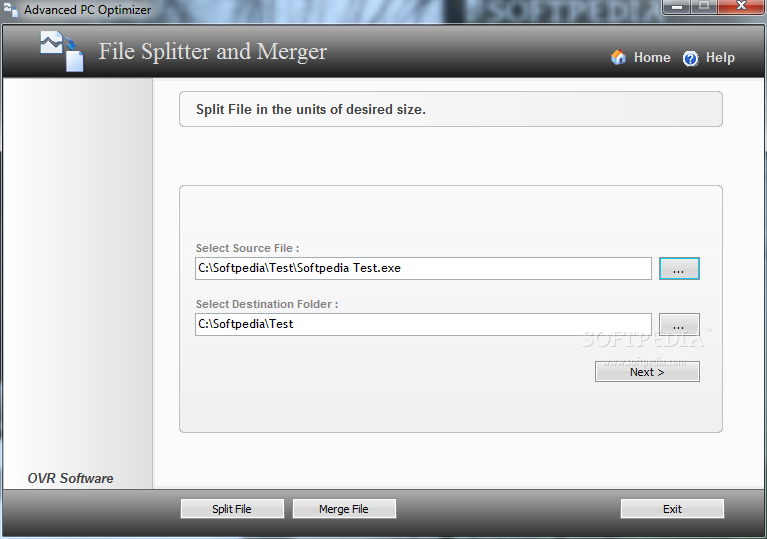This screenshot has width=767, height=539.
Task: Minimize the Advanced PC Optimizer window
Action: (677, 7)
